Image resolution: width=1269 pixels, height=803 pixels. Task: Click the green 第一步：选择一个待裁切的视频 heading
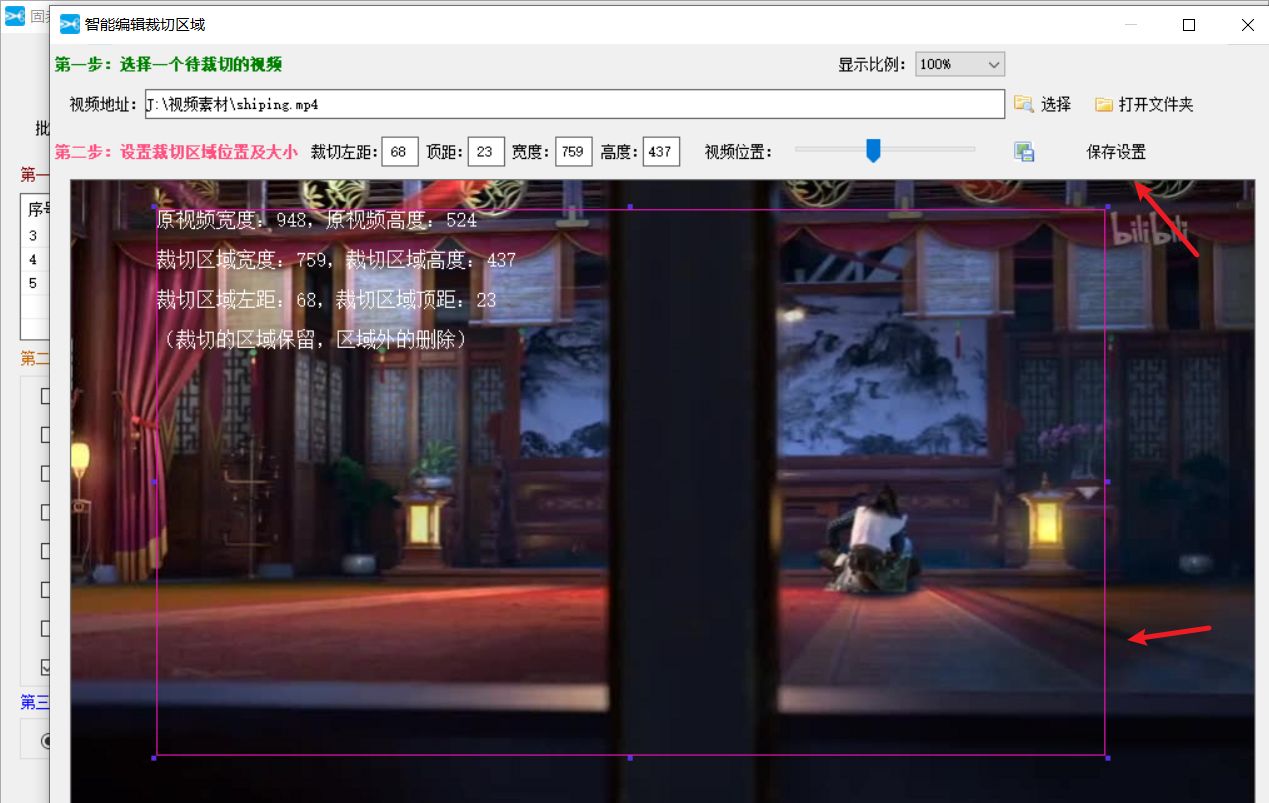pos(169,65)
